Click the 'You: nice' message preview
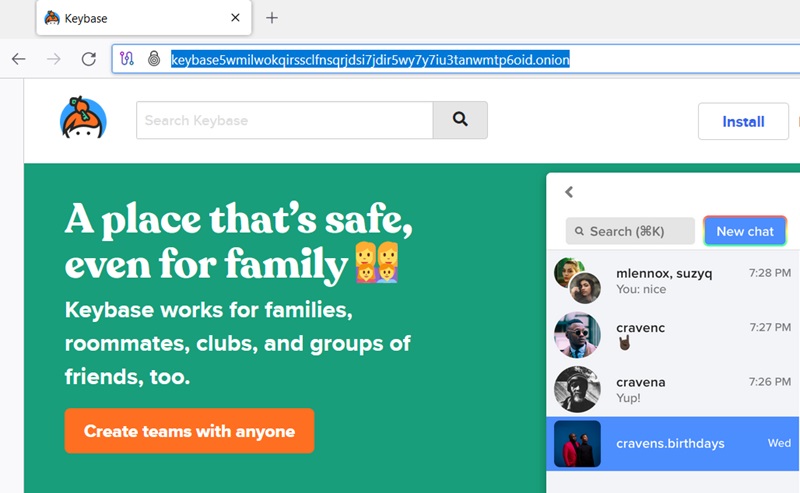The width and height of the screenshot is (800, 493). tap(641, 289)
